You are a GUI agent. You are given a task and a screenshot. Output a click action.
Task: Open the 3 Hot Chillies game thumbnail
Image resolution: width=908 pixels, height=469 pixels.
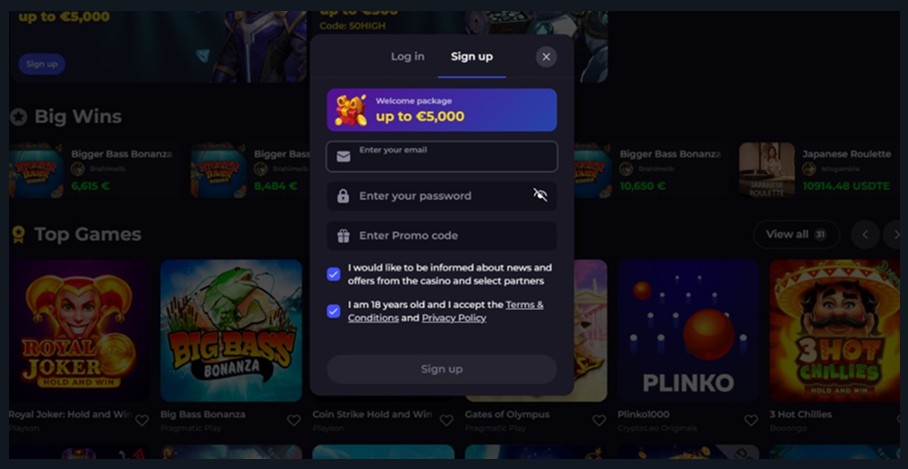point(834,331)
